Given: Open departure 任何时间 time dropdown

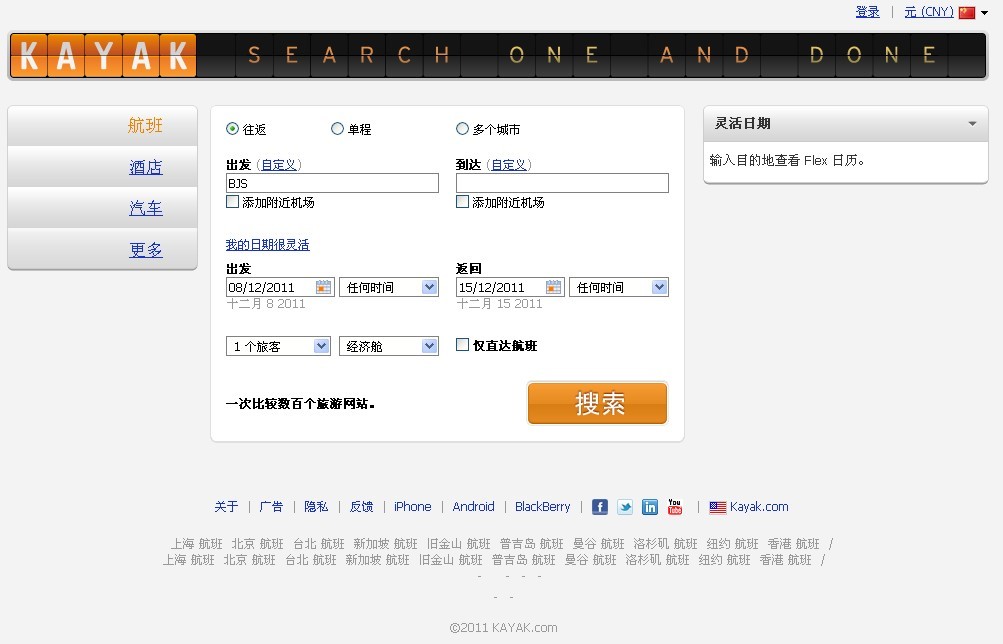Looking at the screenshot, I should coord(389,287).
